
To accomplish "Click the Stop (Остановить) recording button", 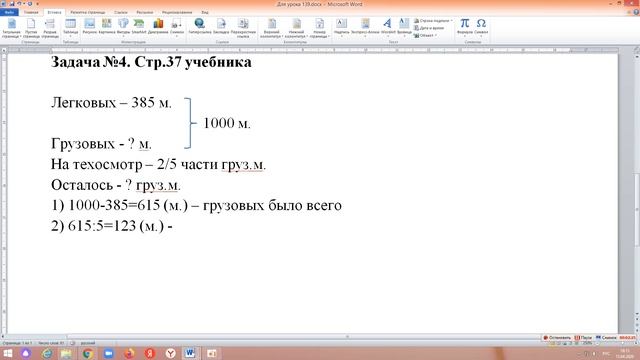I will [557, 338].
